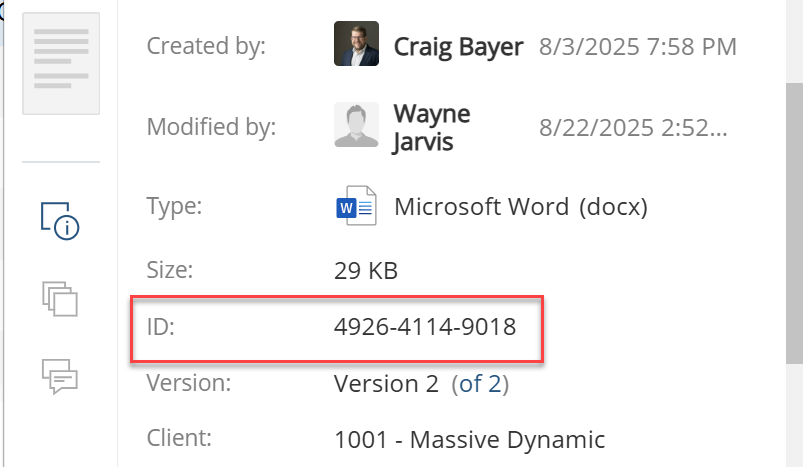Click the created date 8/3/2025 7:58 PM
Viewport: 803px width, 467px height.
pyautogui.click(x=637, y=46)
